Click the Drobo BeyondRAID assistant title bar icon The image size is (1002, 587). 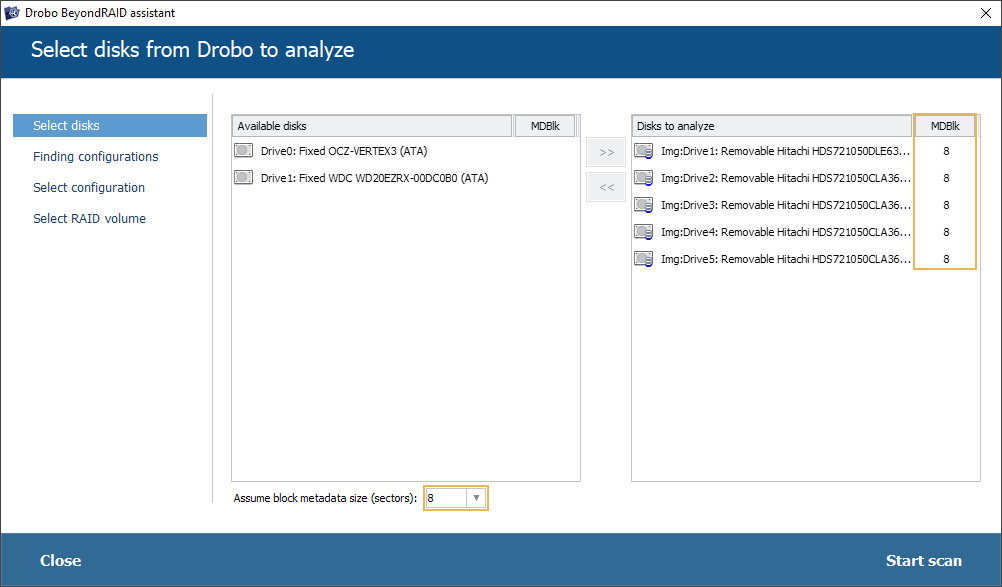pyautogui.click(x=13, y=13)
